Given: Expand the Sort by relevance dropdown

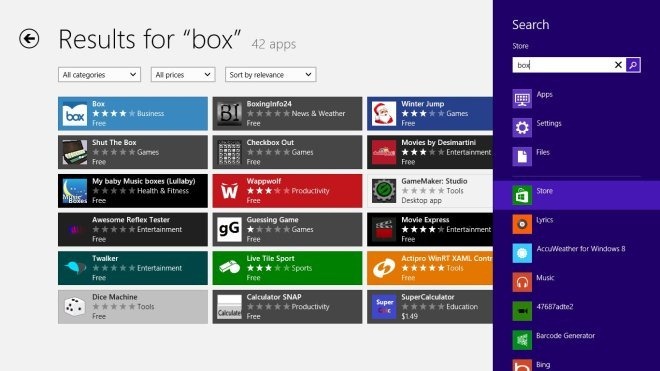Looking at the screenshot, I should click(x=271, y=75).
